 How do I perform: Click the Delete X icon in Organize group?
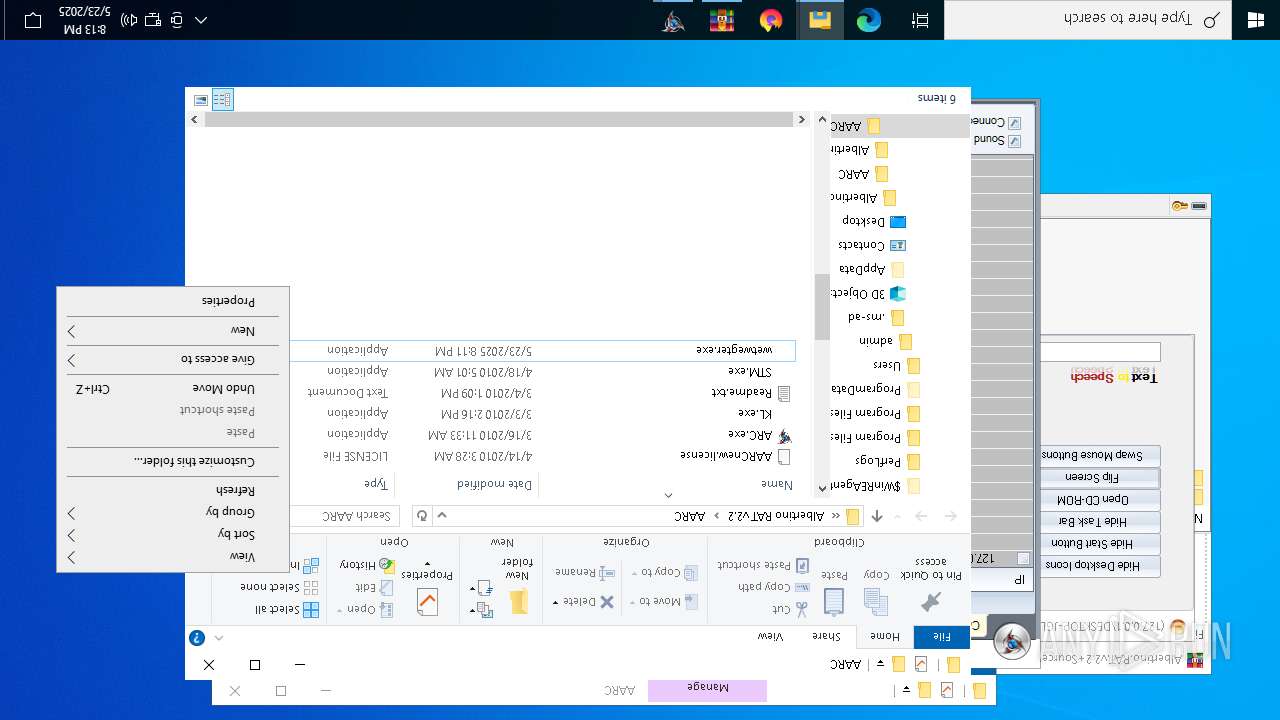click(606, 602)
